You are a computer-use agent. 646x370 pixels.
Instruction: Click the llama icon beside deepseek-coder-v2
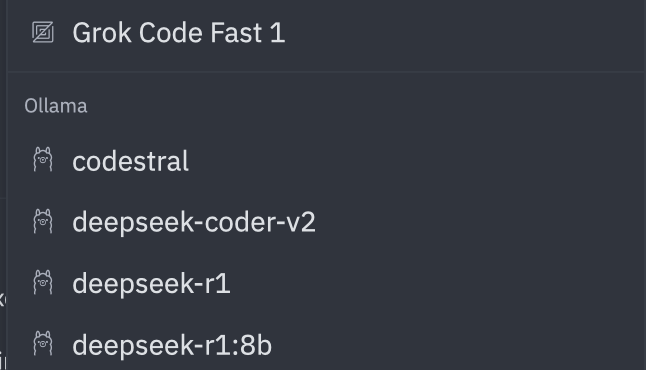tap(43, 221)
